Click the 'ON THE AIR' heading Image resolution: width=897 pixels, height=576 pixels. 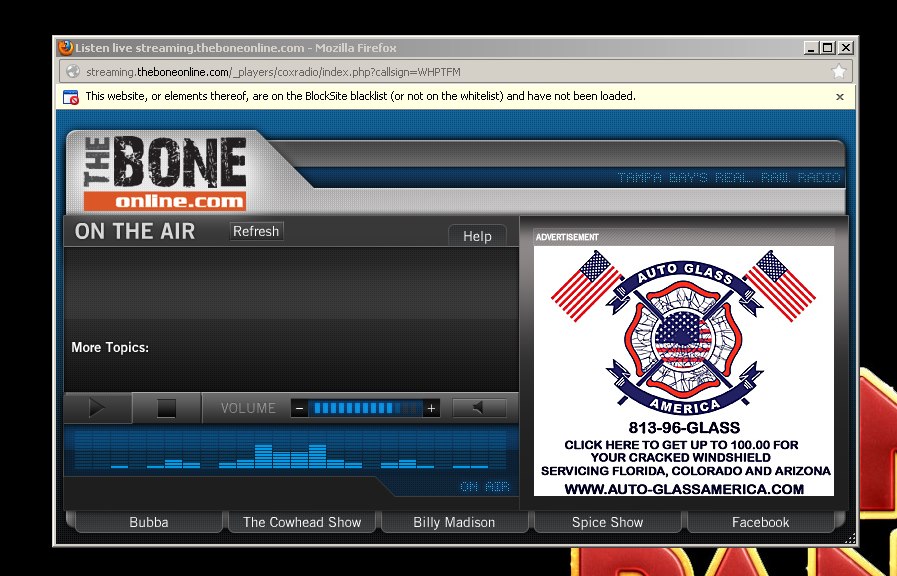click(x=135, y=231)
